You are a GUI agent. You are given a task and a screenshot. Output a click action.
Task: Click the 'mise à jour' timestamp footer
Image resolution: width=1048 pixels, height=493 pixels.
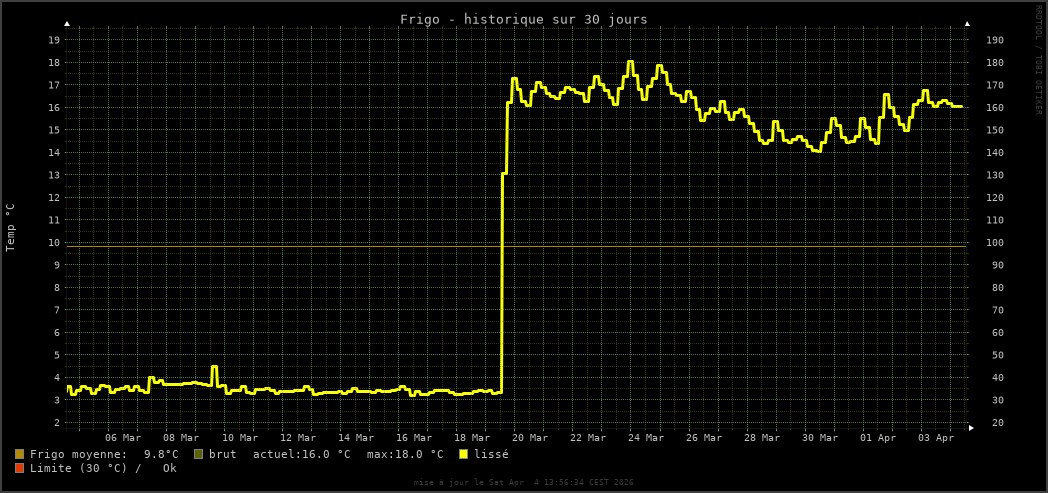[523, 482]
